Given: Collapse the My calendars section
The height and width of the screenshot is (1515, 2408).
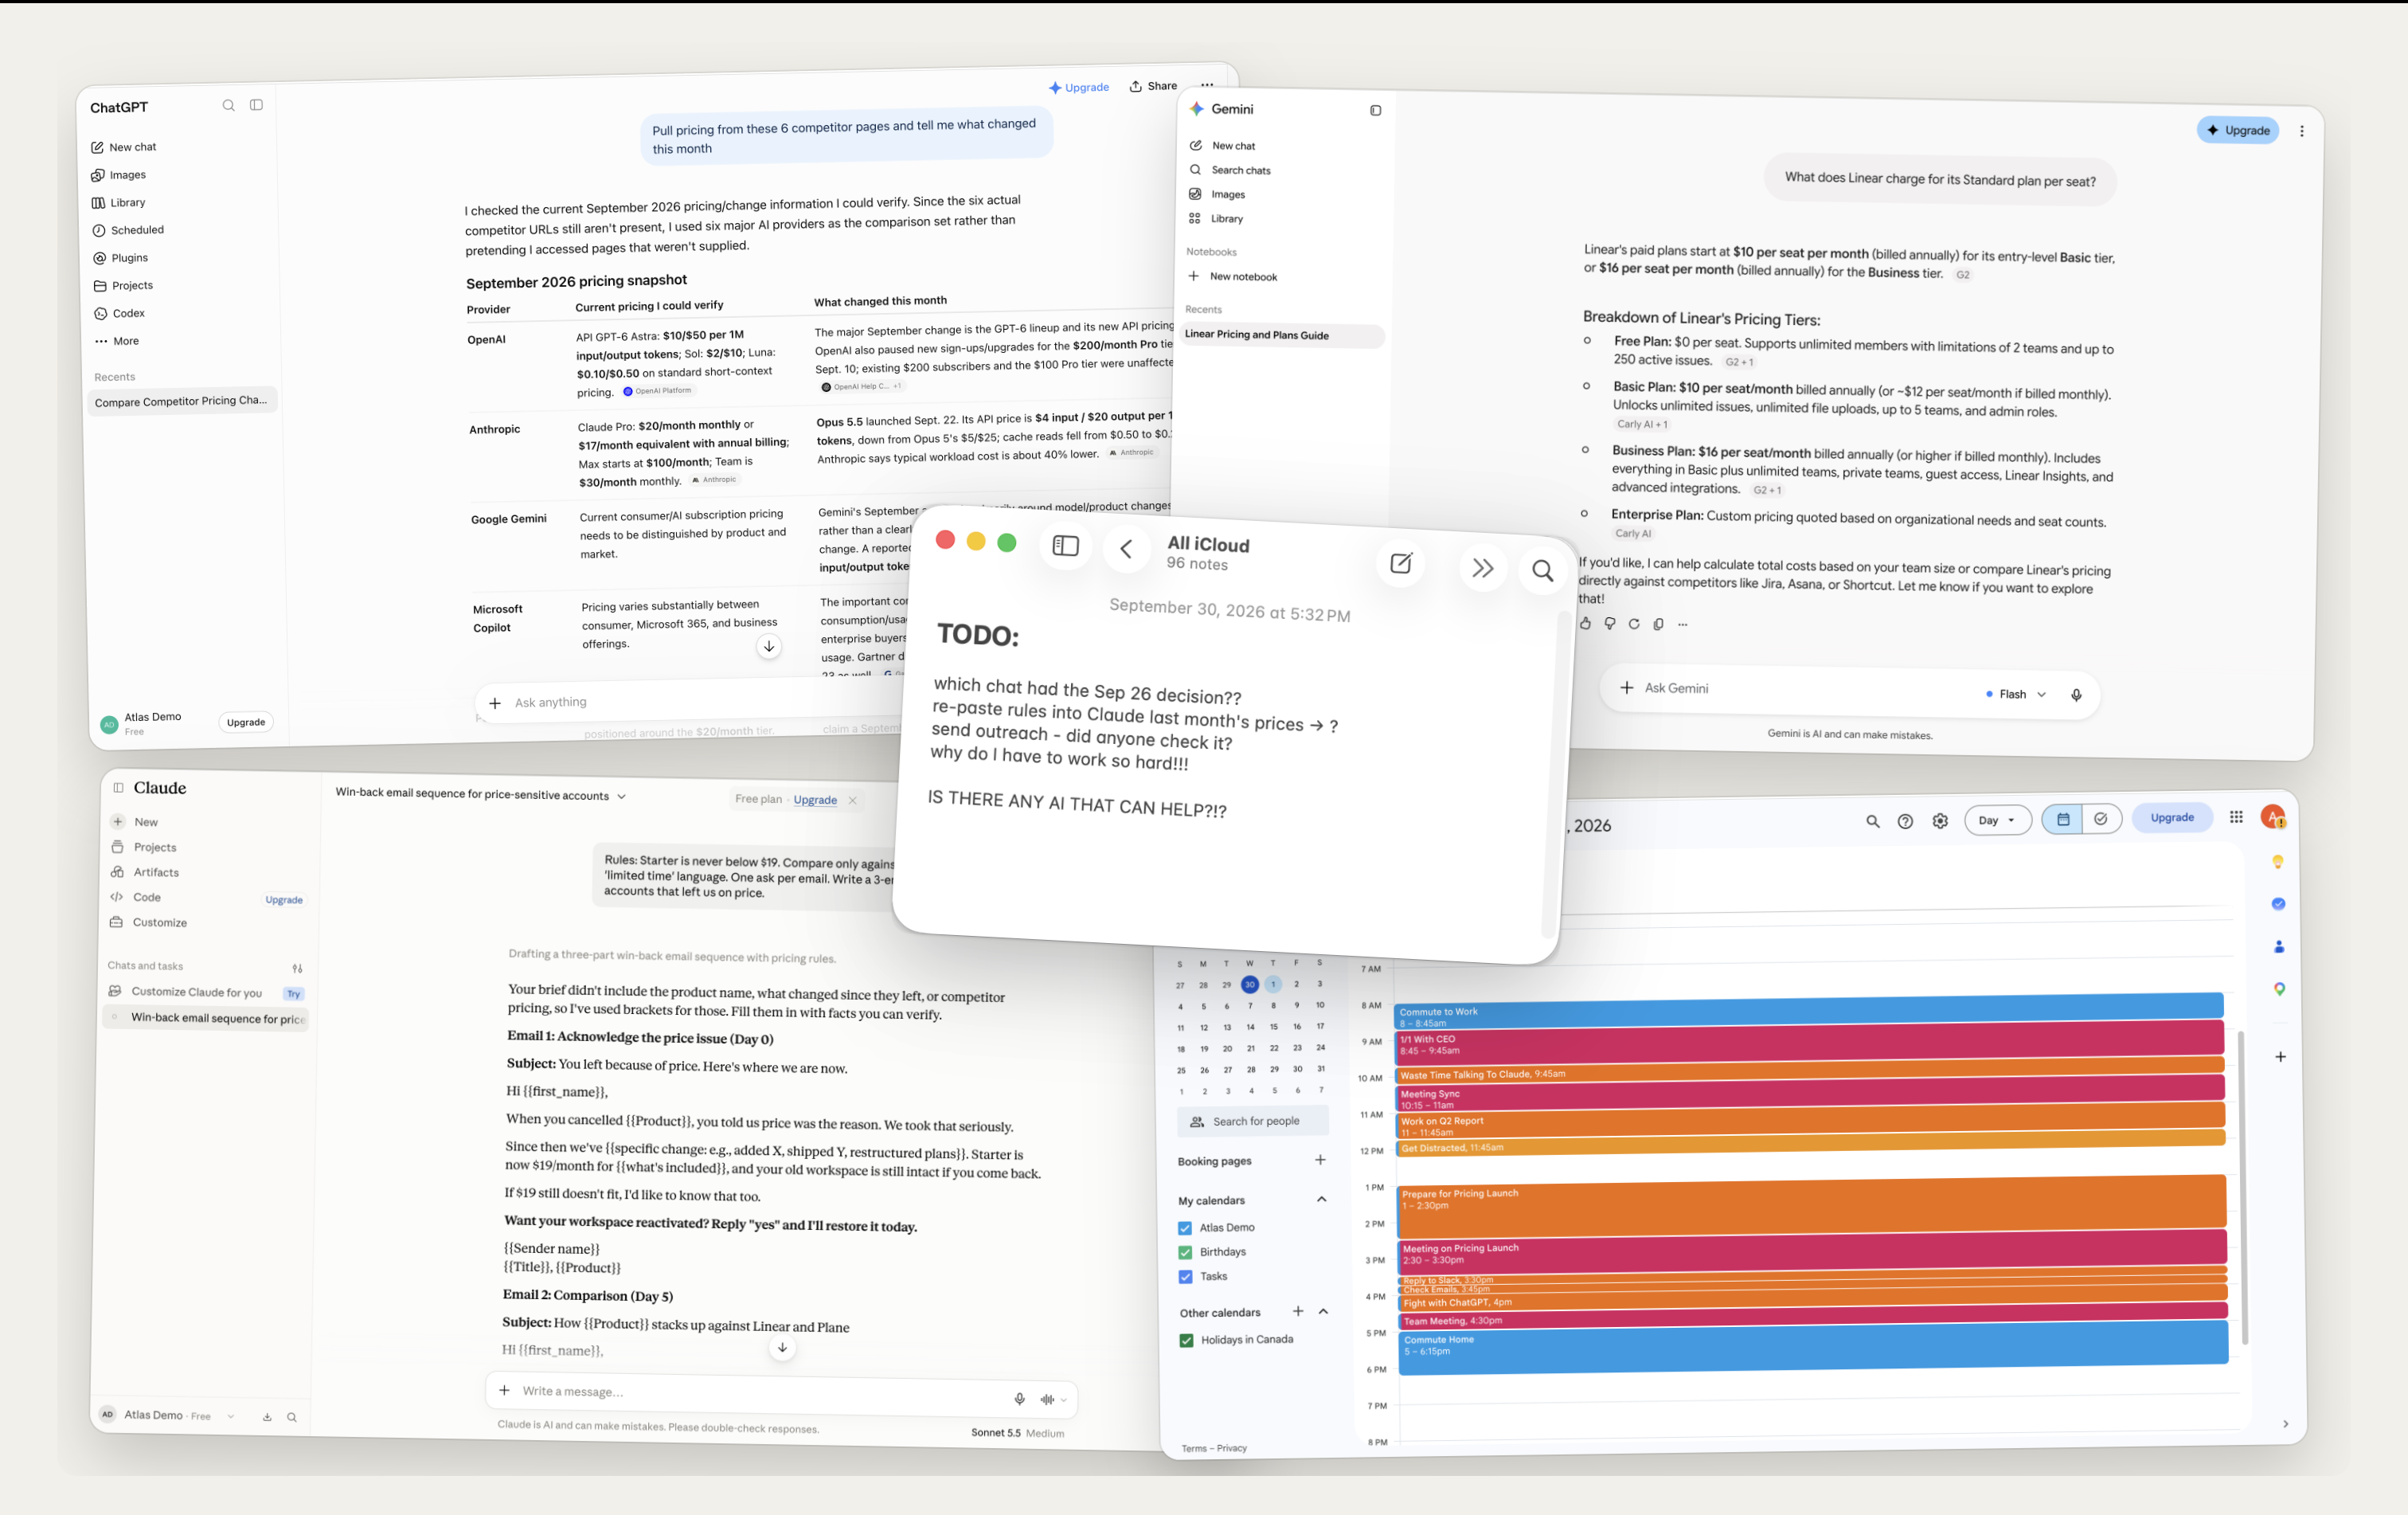Looking at the screenshot, I should 1322,1199.
